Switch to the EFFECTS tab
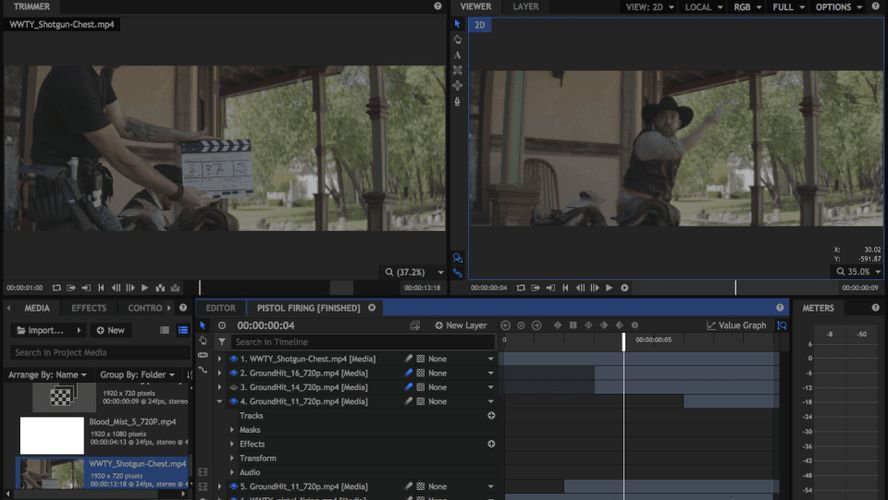The image size is (888, 500). 89,308
